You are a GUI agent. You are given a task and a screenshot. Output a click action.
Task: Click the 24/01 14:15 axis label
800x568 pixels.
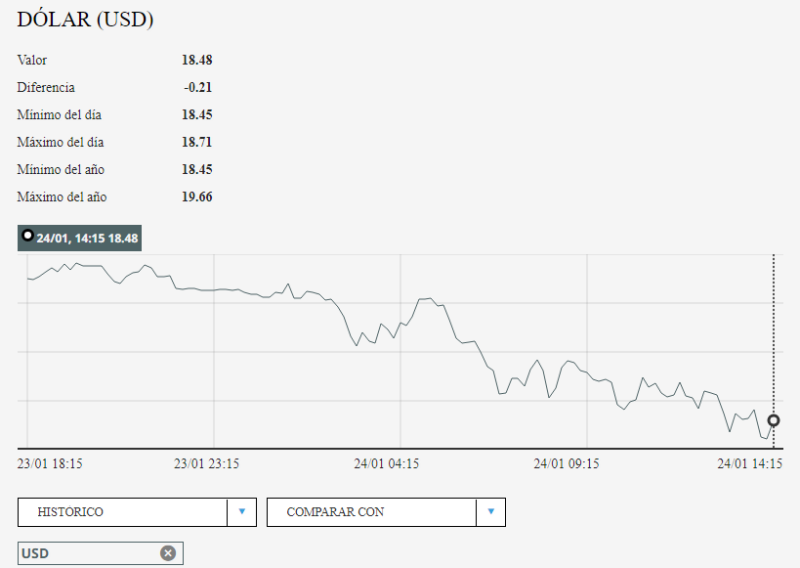pyautogui.click(x=750, y=463)
